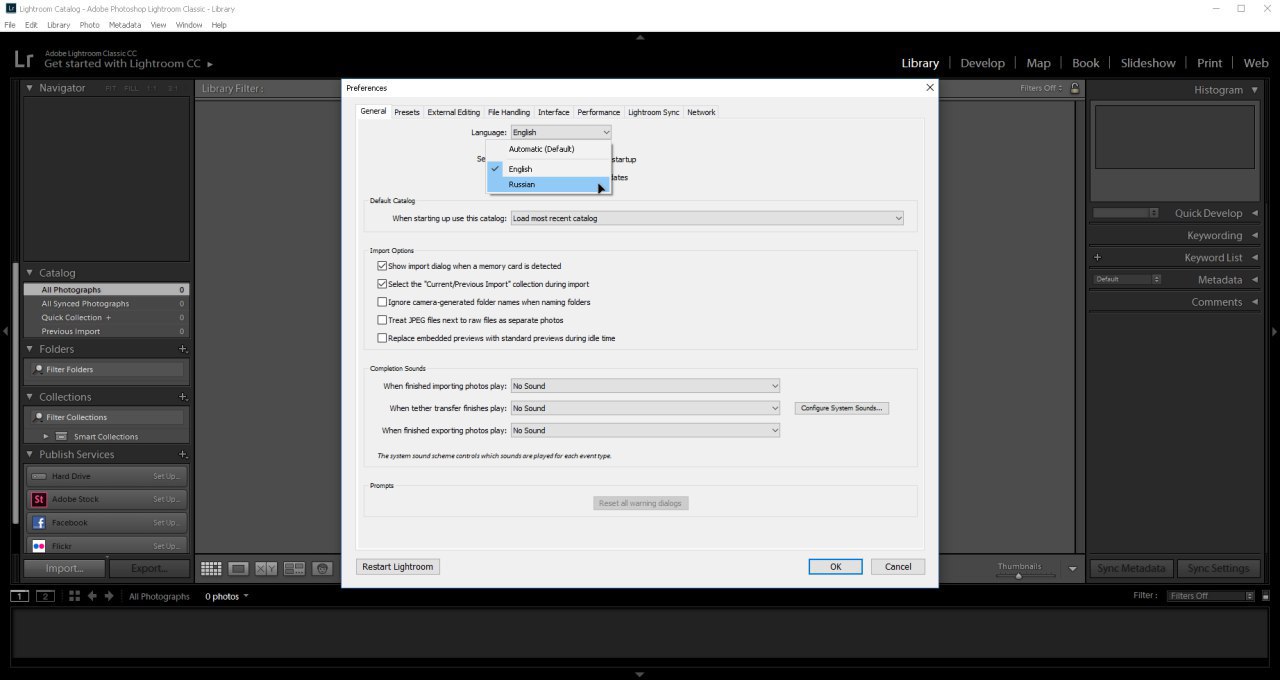Cancel the Preferences dialog
The image size is (1280, 680).
click(x=898, y=566)
